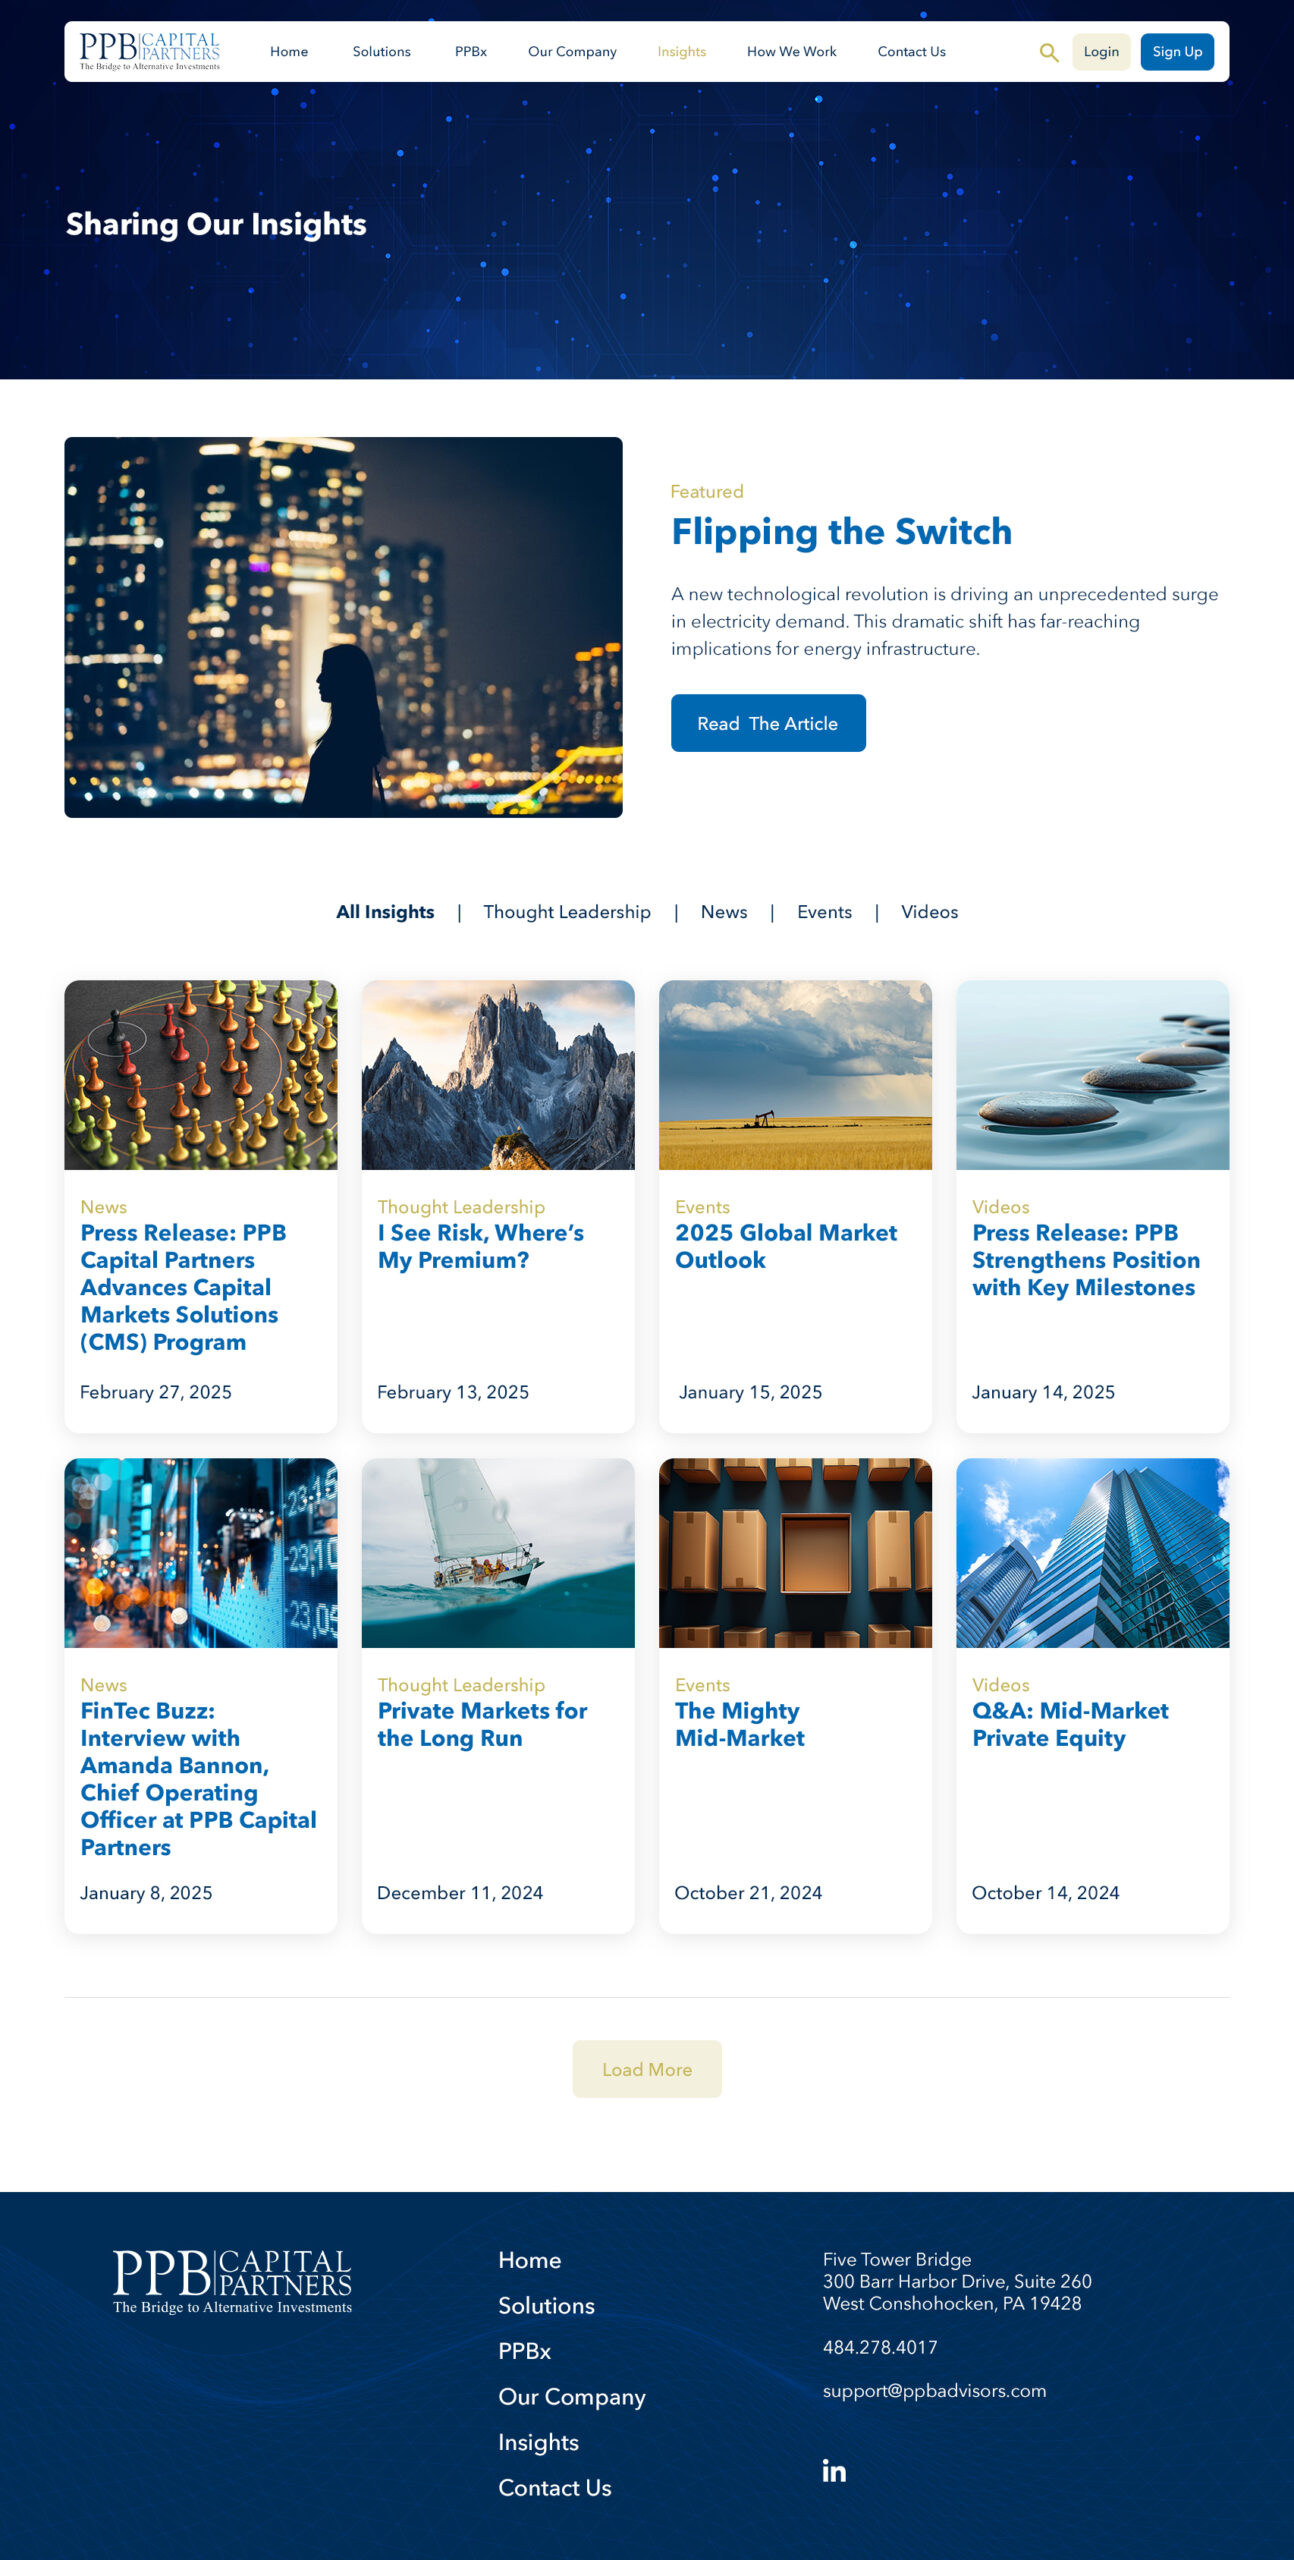Click support@ppbadvisors.com email address
The width and height of the screenshot is (1294, 2560).
(934, 2391)
